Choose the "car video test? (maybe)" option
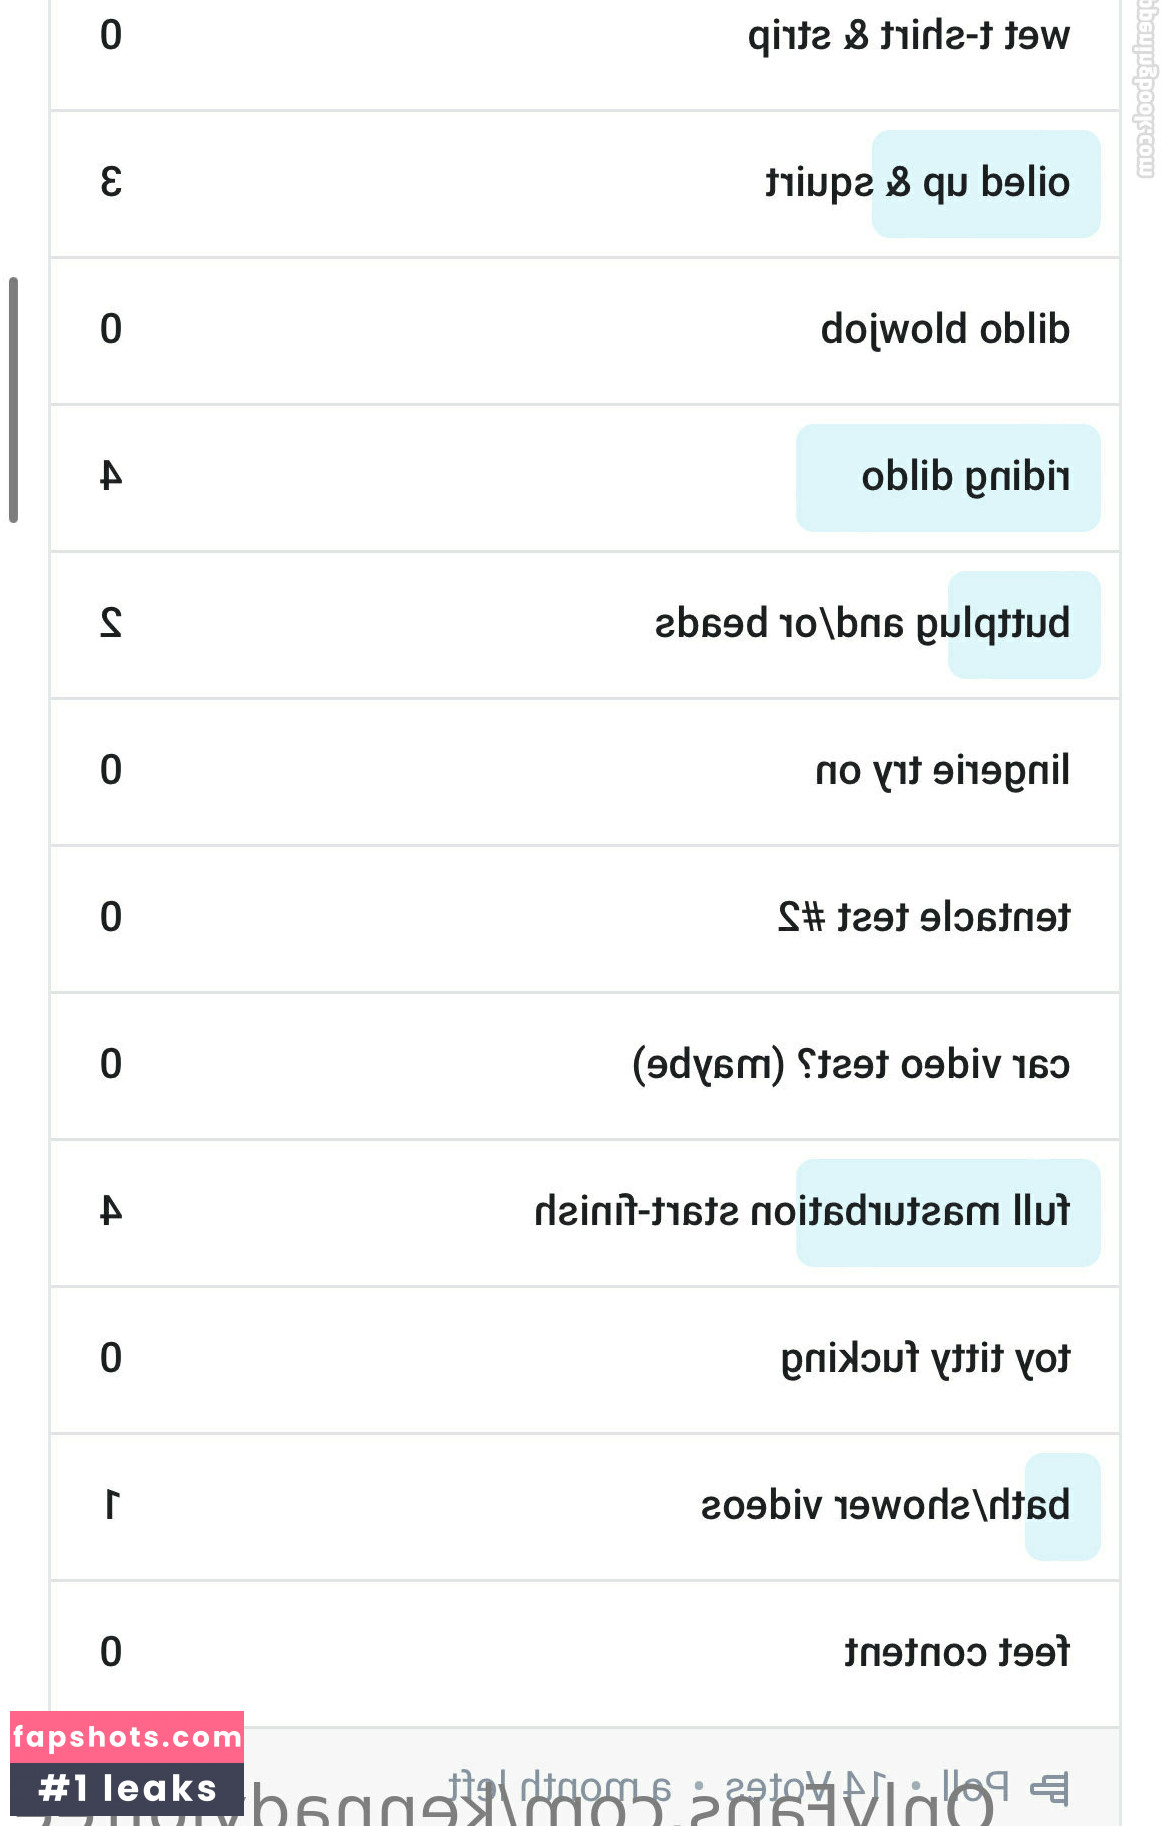This screenshot has height=1826, width=1170. [x=850, y=1064]
